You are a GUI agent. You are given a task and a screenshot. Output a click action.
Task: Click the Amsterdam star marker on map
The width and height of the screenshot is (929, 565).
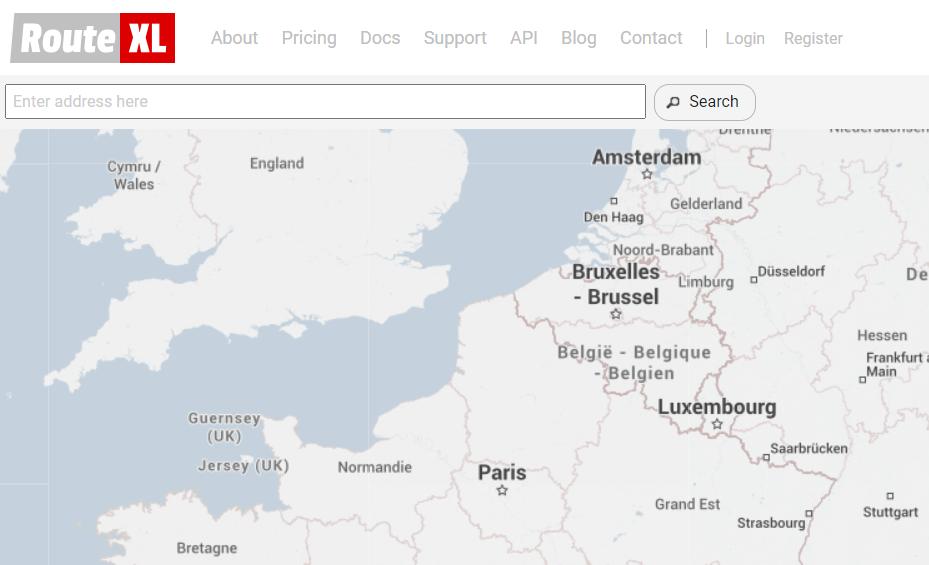(x=647, y=174)
